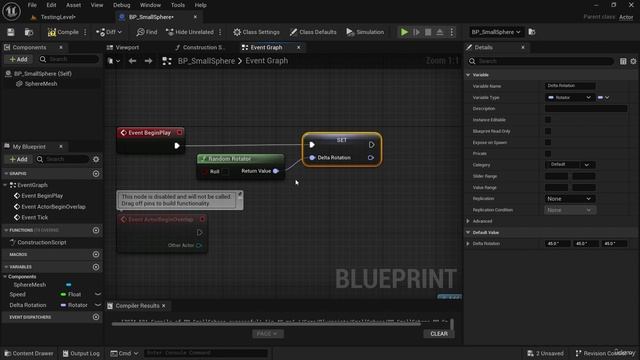This screenshot has height=360, width=640.
Task: Toggle the Roll checkbox on Random Rotator
Action: coord(225,172)
